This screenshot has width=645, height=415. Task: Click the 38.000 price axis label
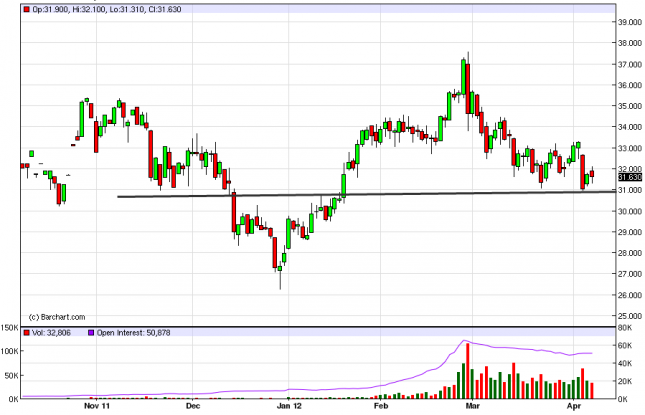point(629,43)
